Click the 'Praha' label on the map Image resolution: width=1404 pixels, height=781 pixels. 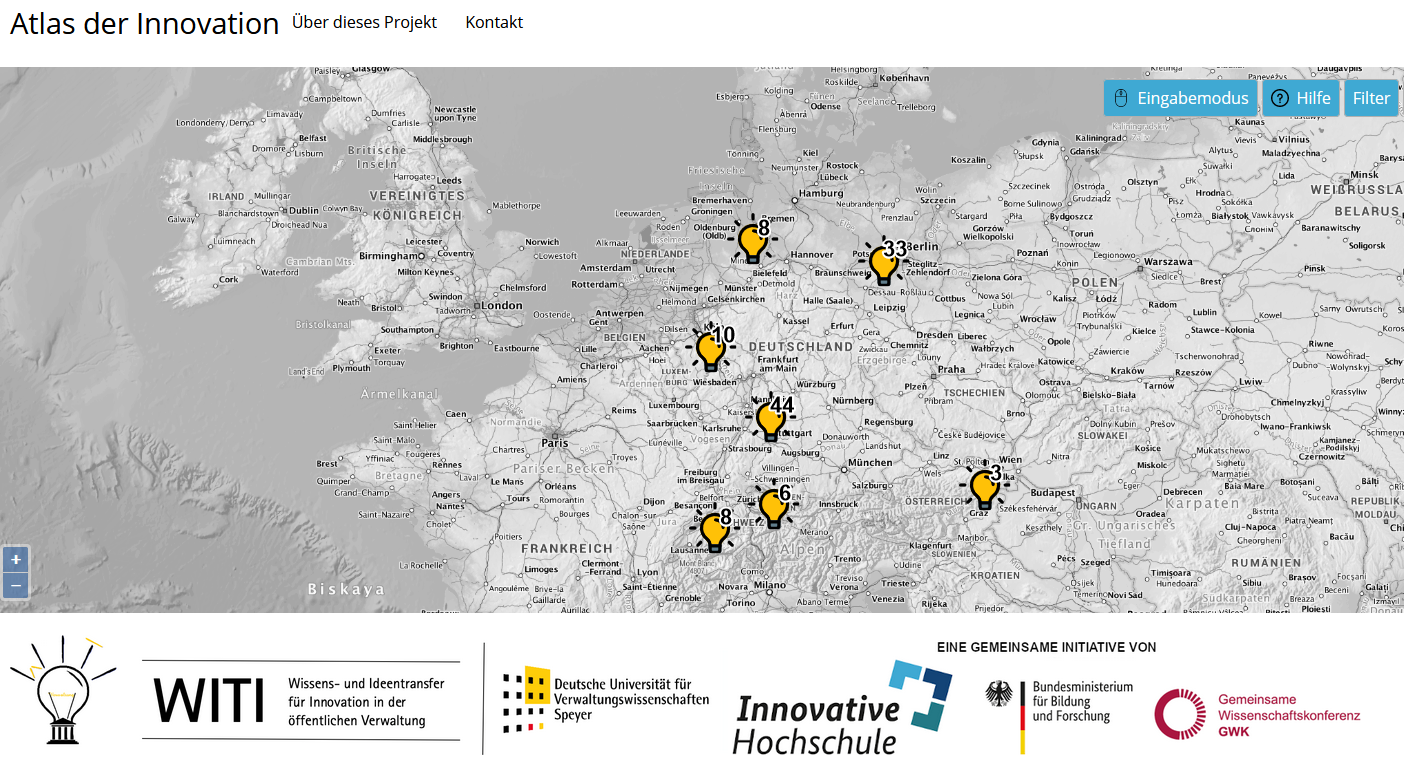pyautogui.click(x=952, y=369)
